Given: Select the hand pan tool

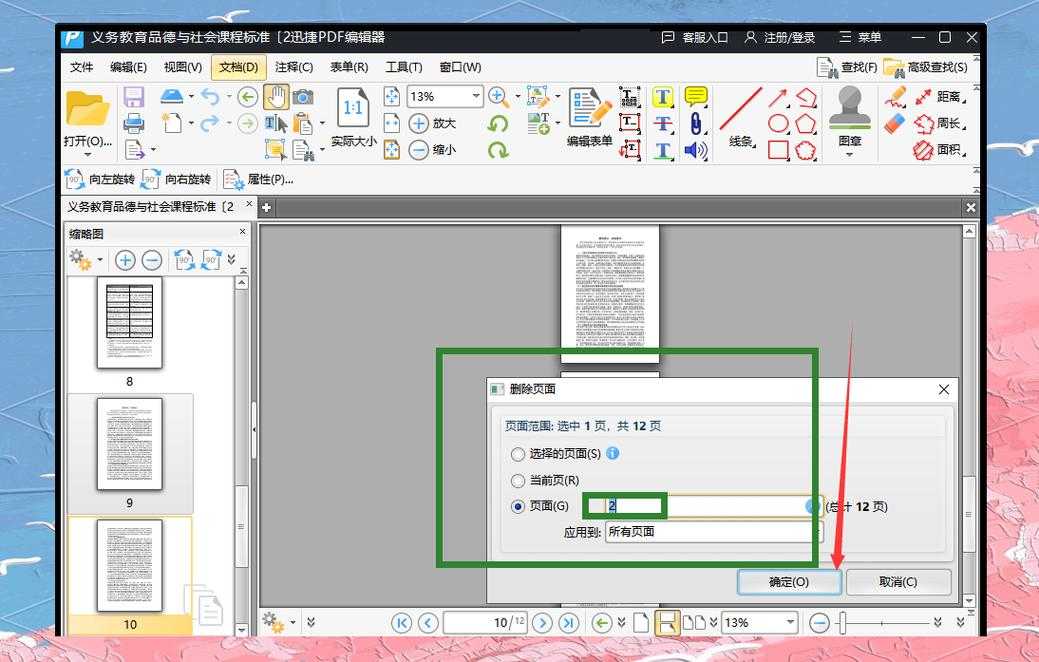Looking at the screenshot, I should coord(276,97).
